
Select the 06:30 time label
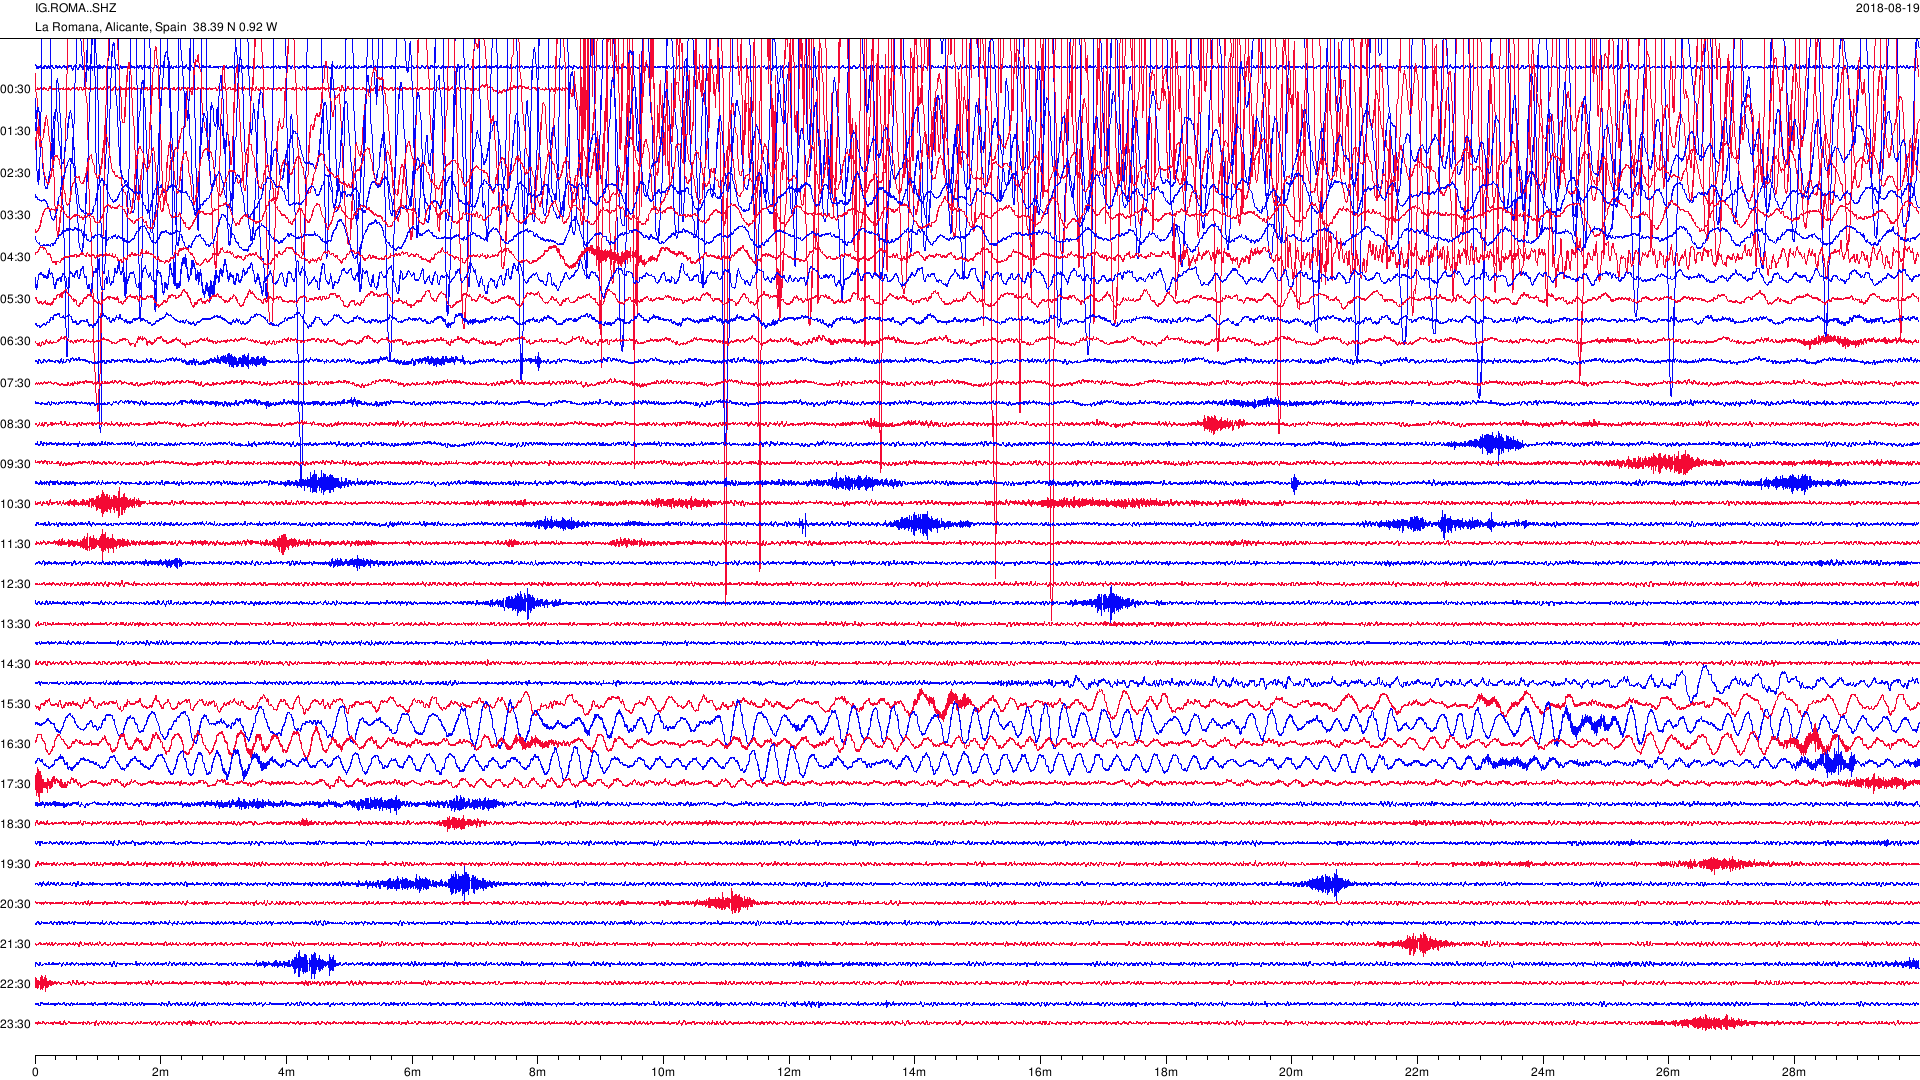tap(15, 341)
